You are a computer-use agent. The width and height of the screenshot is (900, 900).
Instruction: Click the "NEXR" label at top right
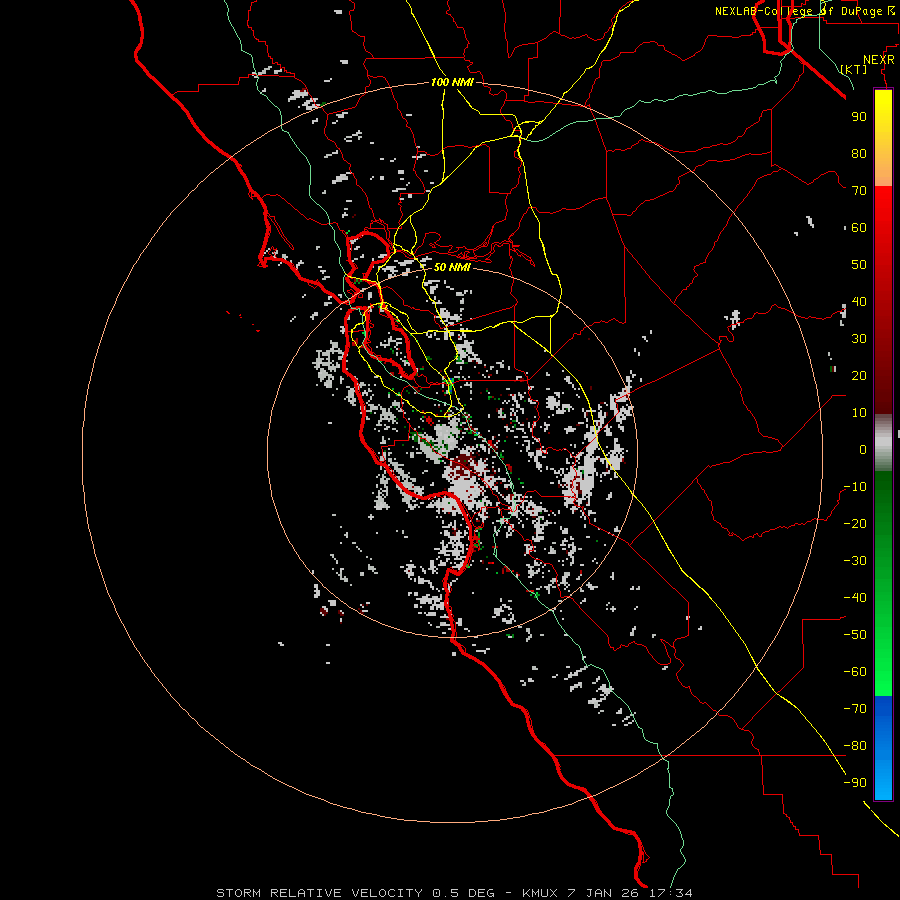coord(878,60)
